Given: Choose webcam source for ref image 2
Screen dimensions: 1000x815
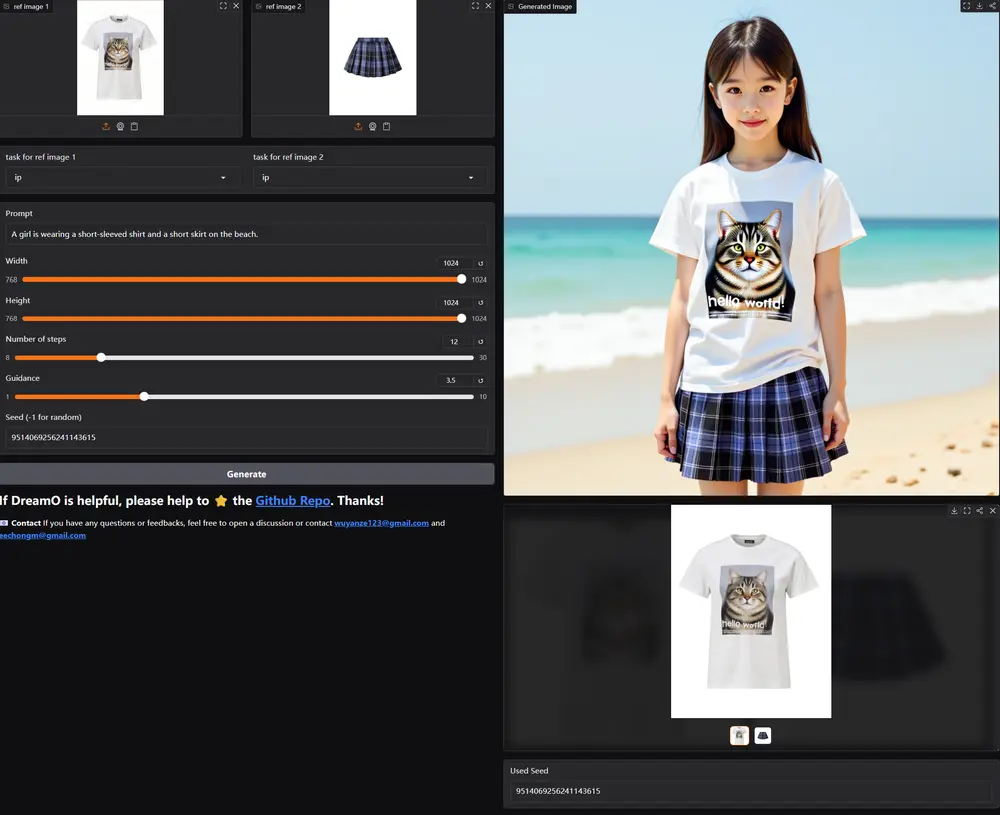Looking at the screenshot, I should pos(372,126).
